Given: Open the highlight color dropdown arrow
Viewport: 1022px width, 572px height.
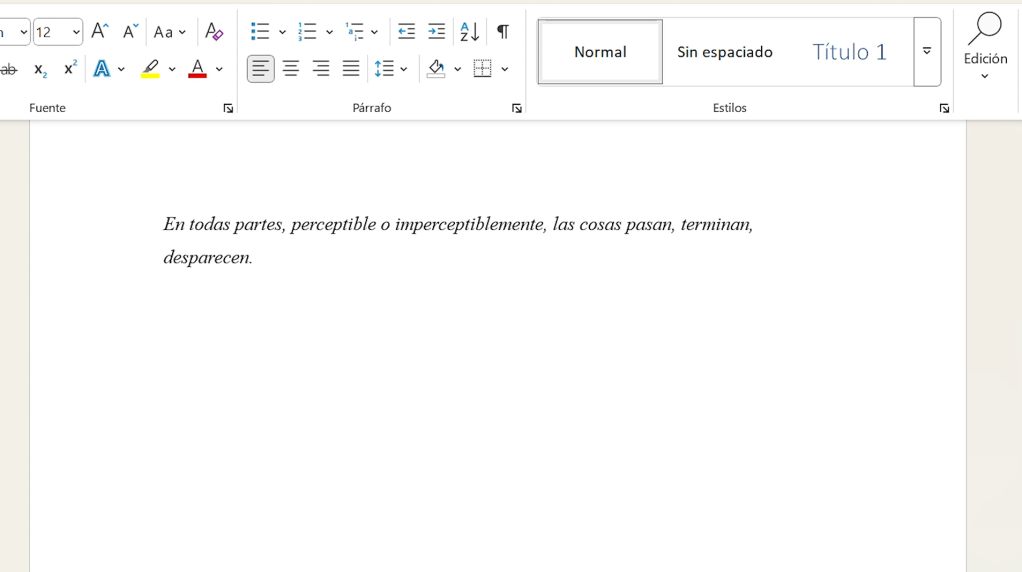Looking at the screenshot, I should coord(172,69).
